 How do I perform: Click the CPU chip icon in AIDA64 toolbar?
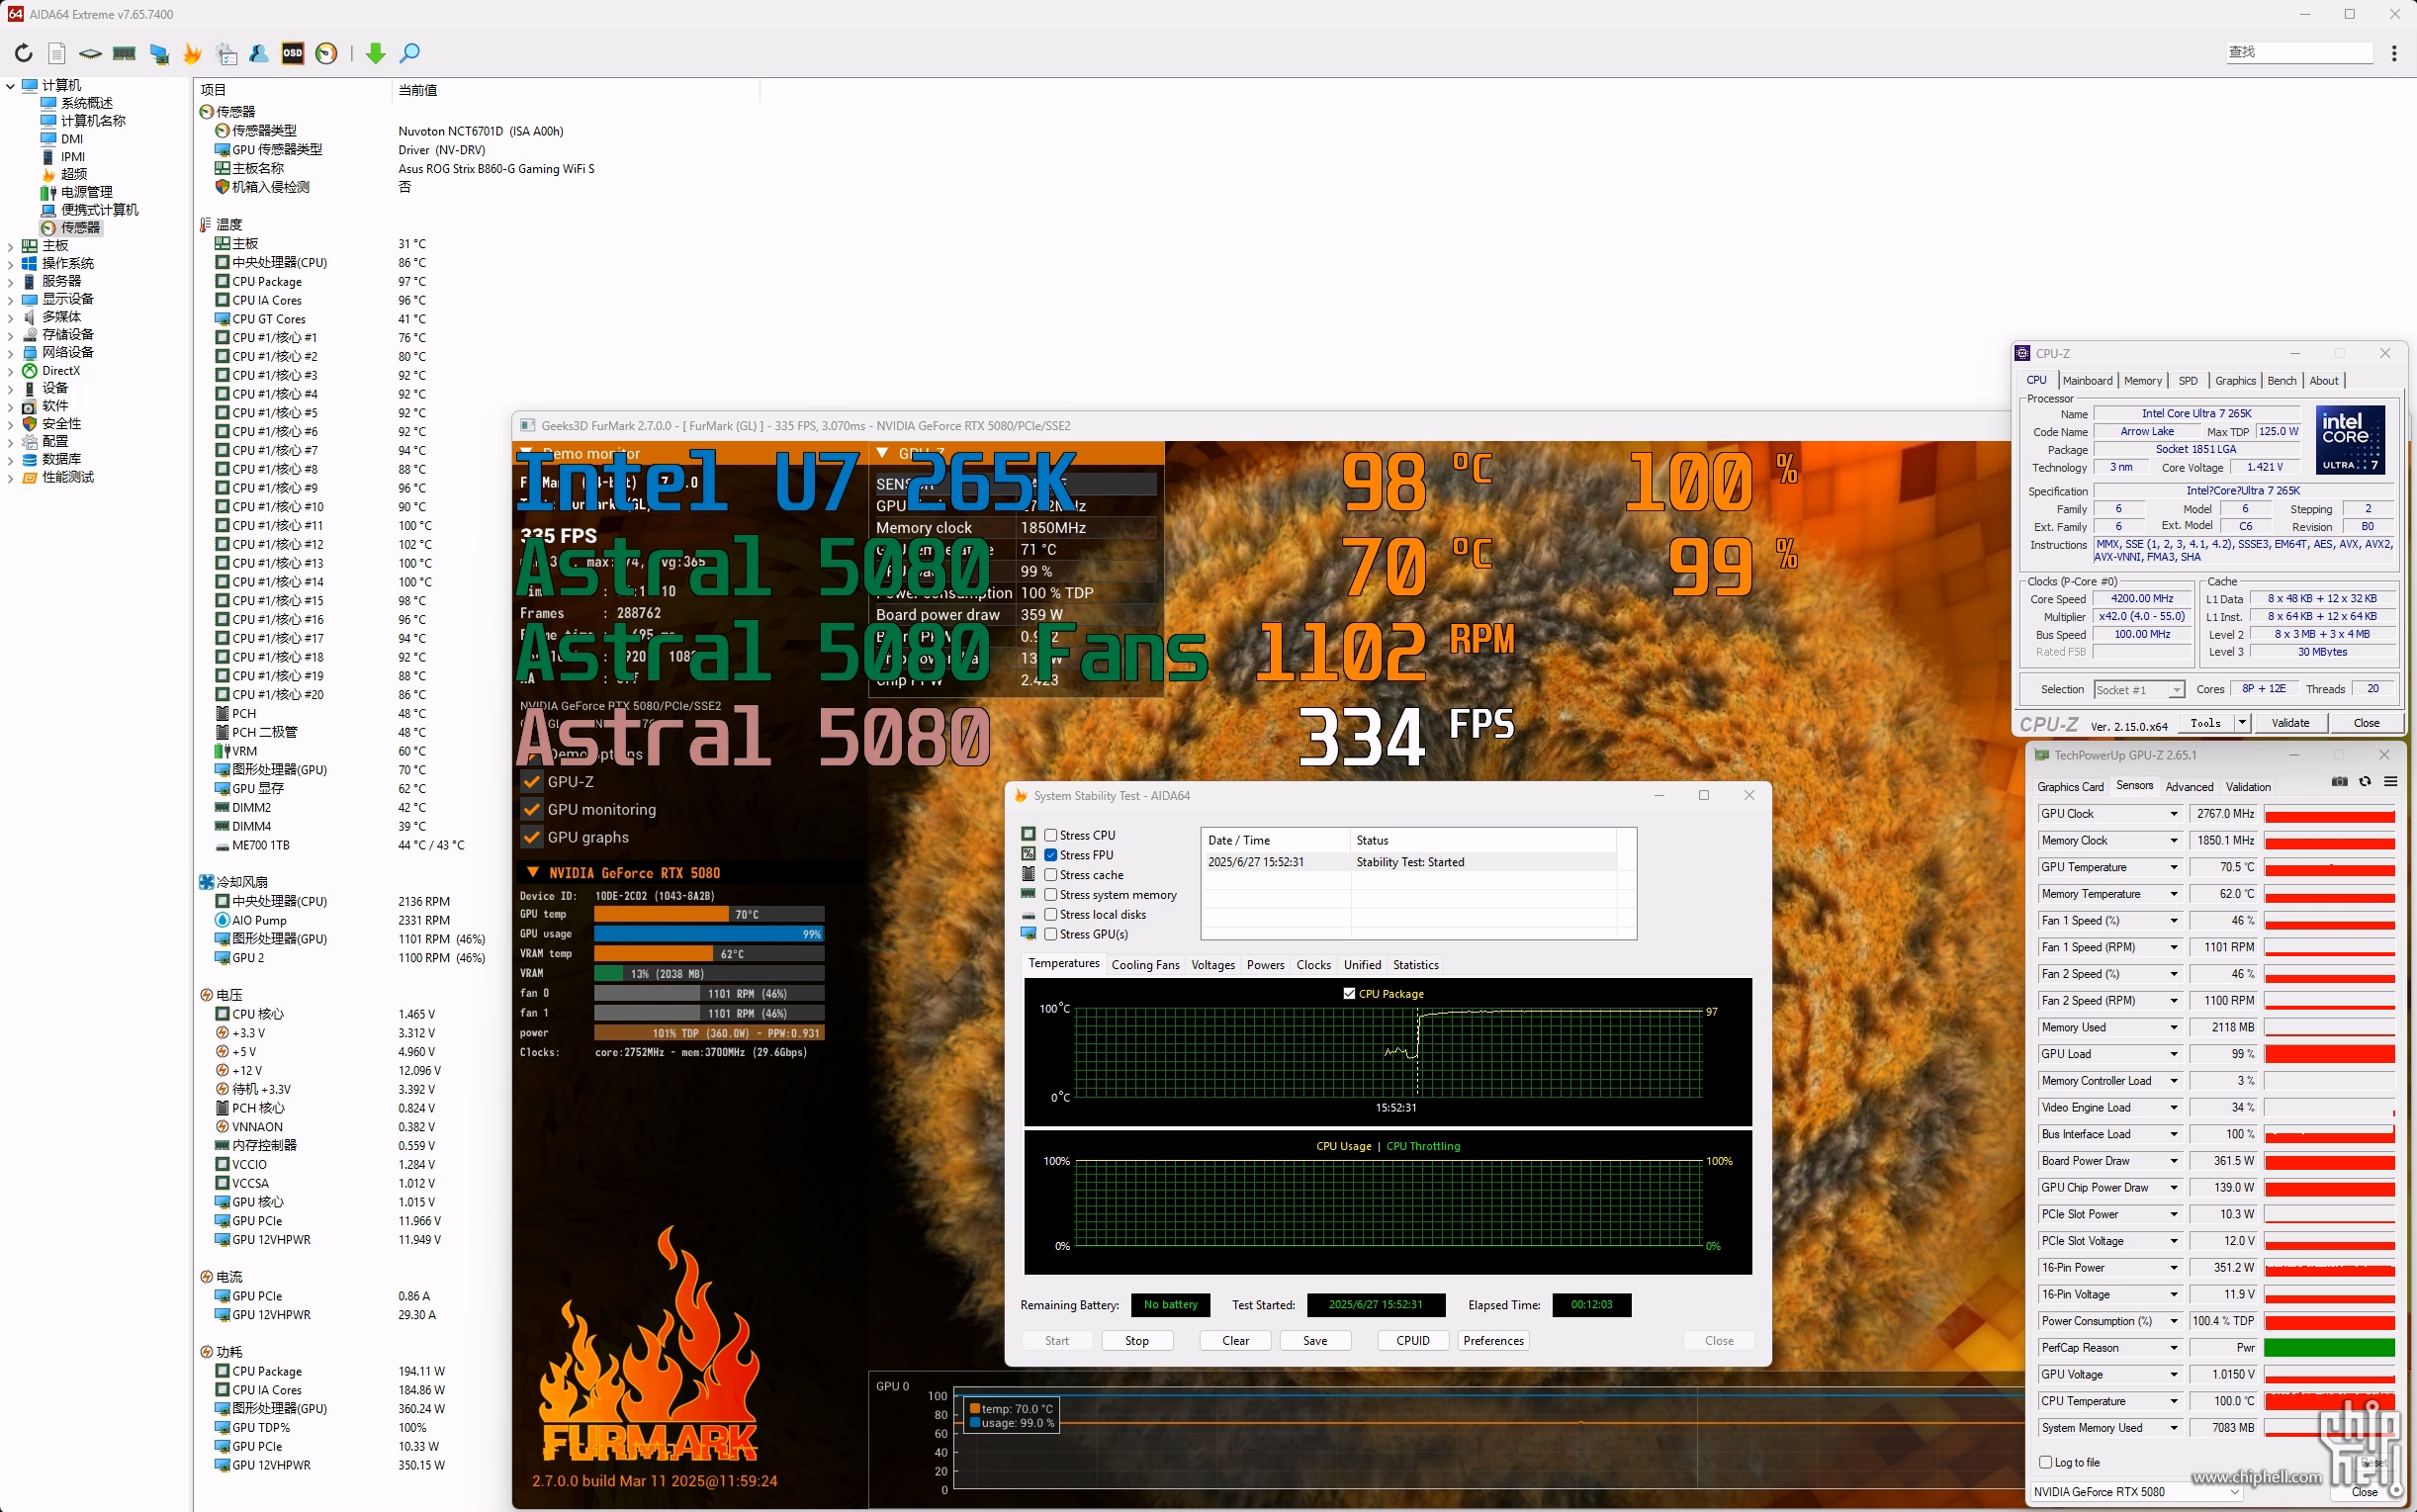[x=90, y=53]
